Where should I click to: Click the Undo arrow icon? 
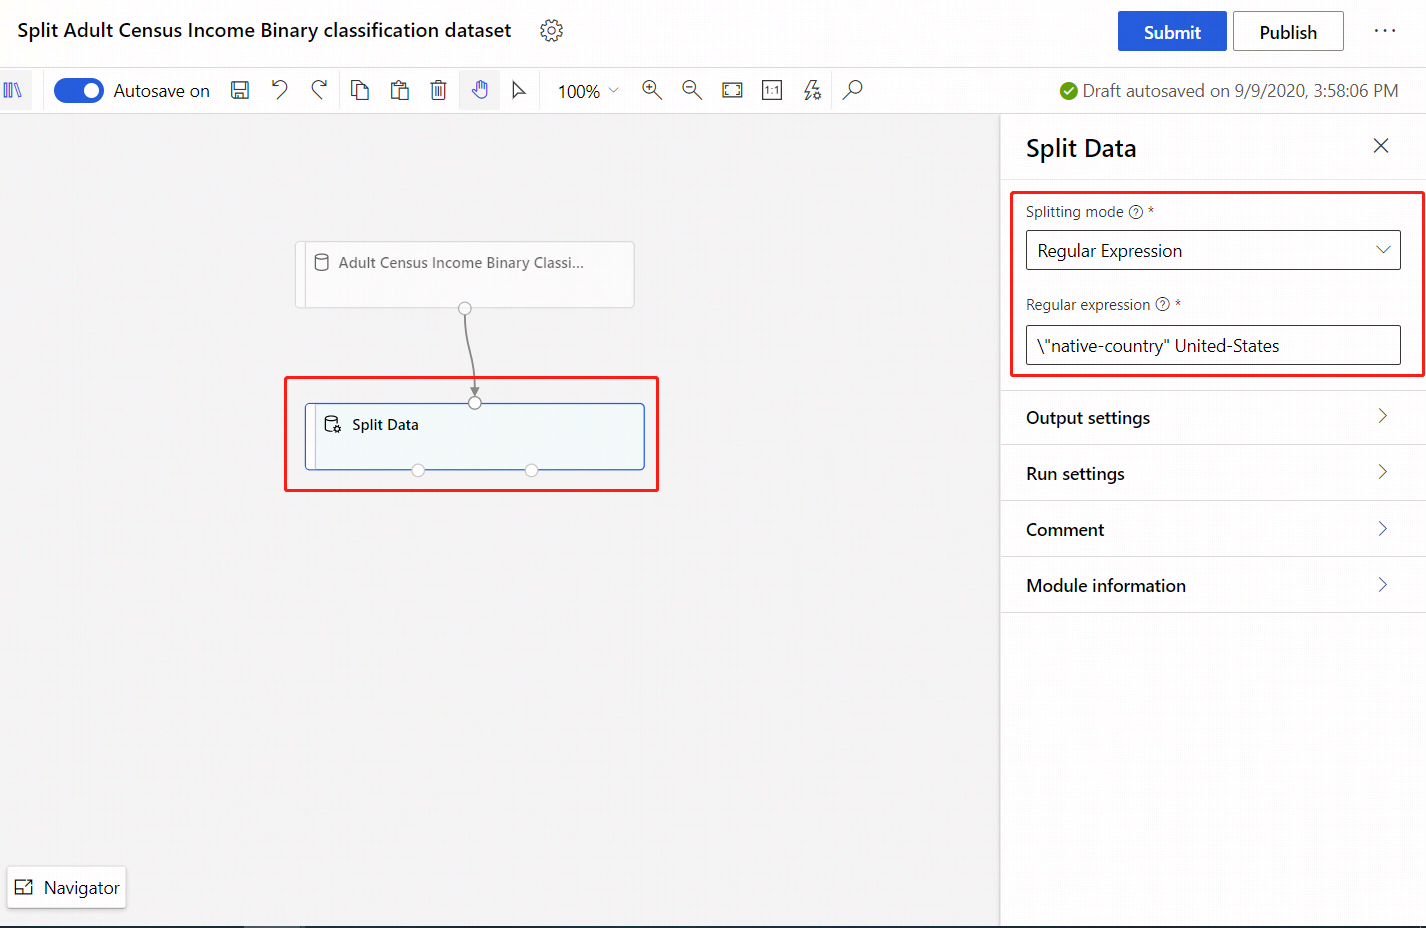[280, 91]
